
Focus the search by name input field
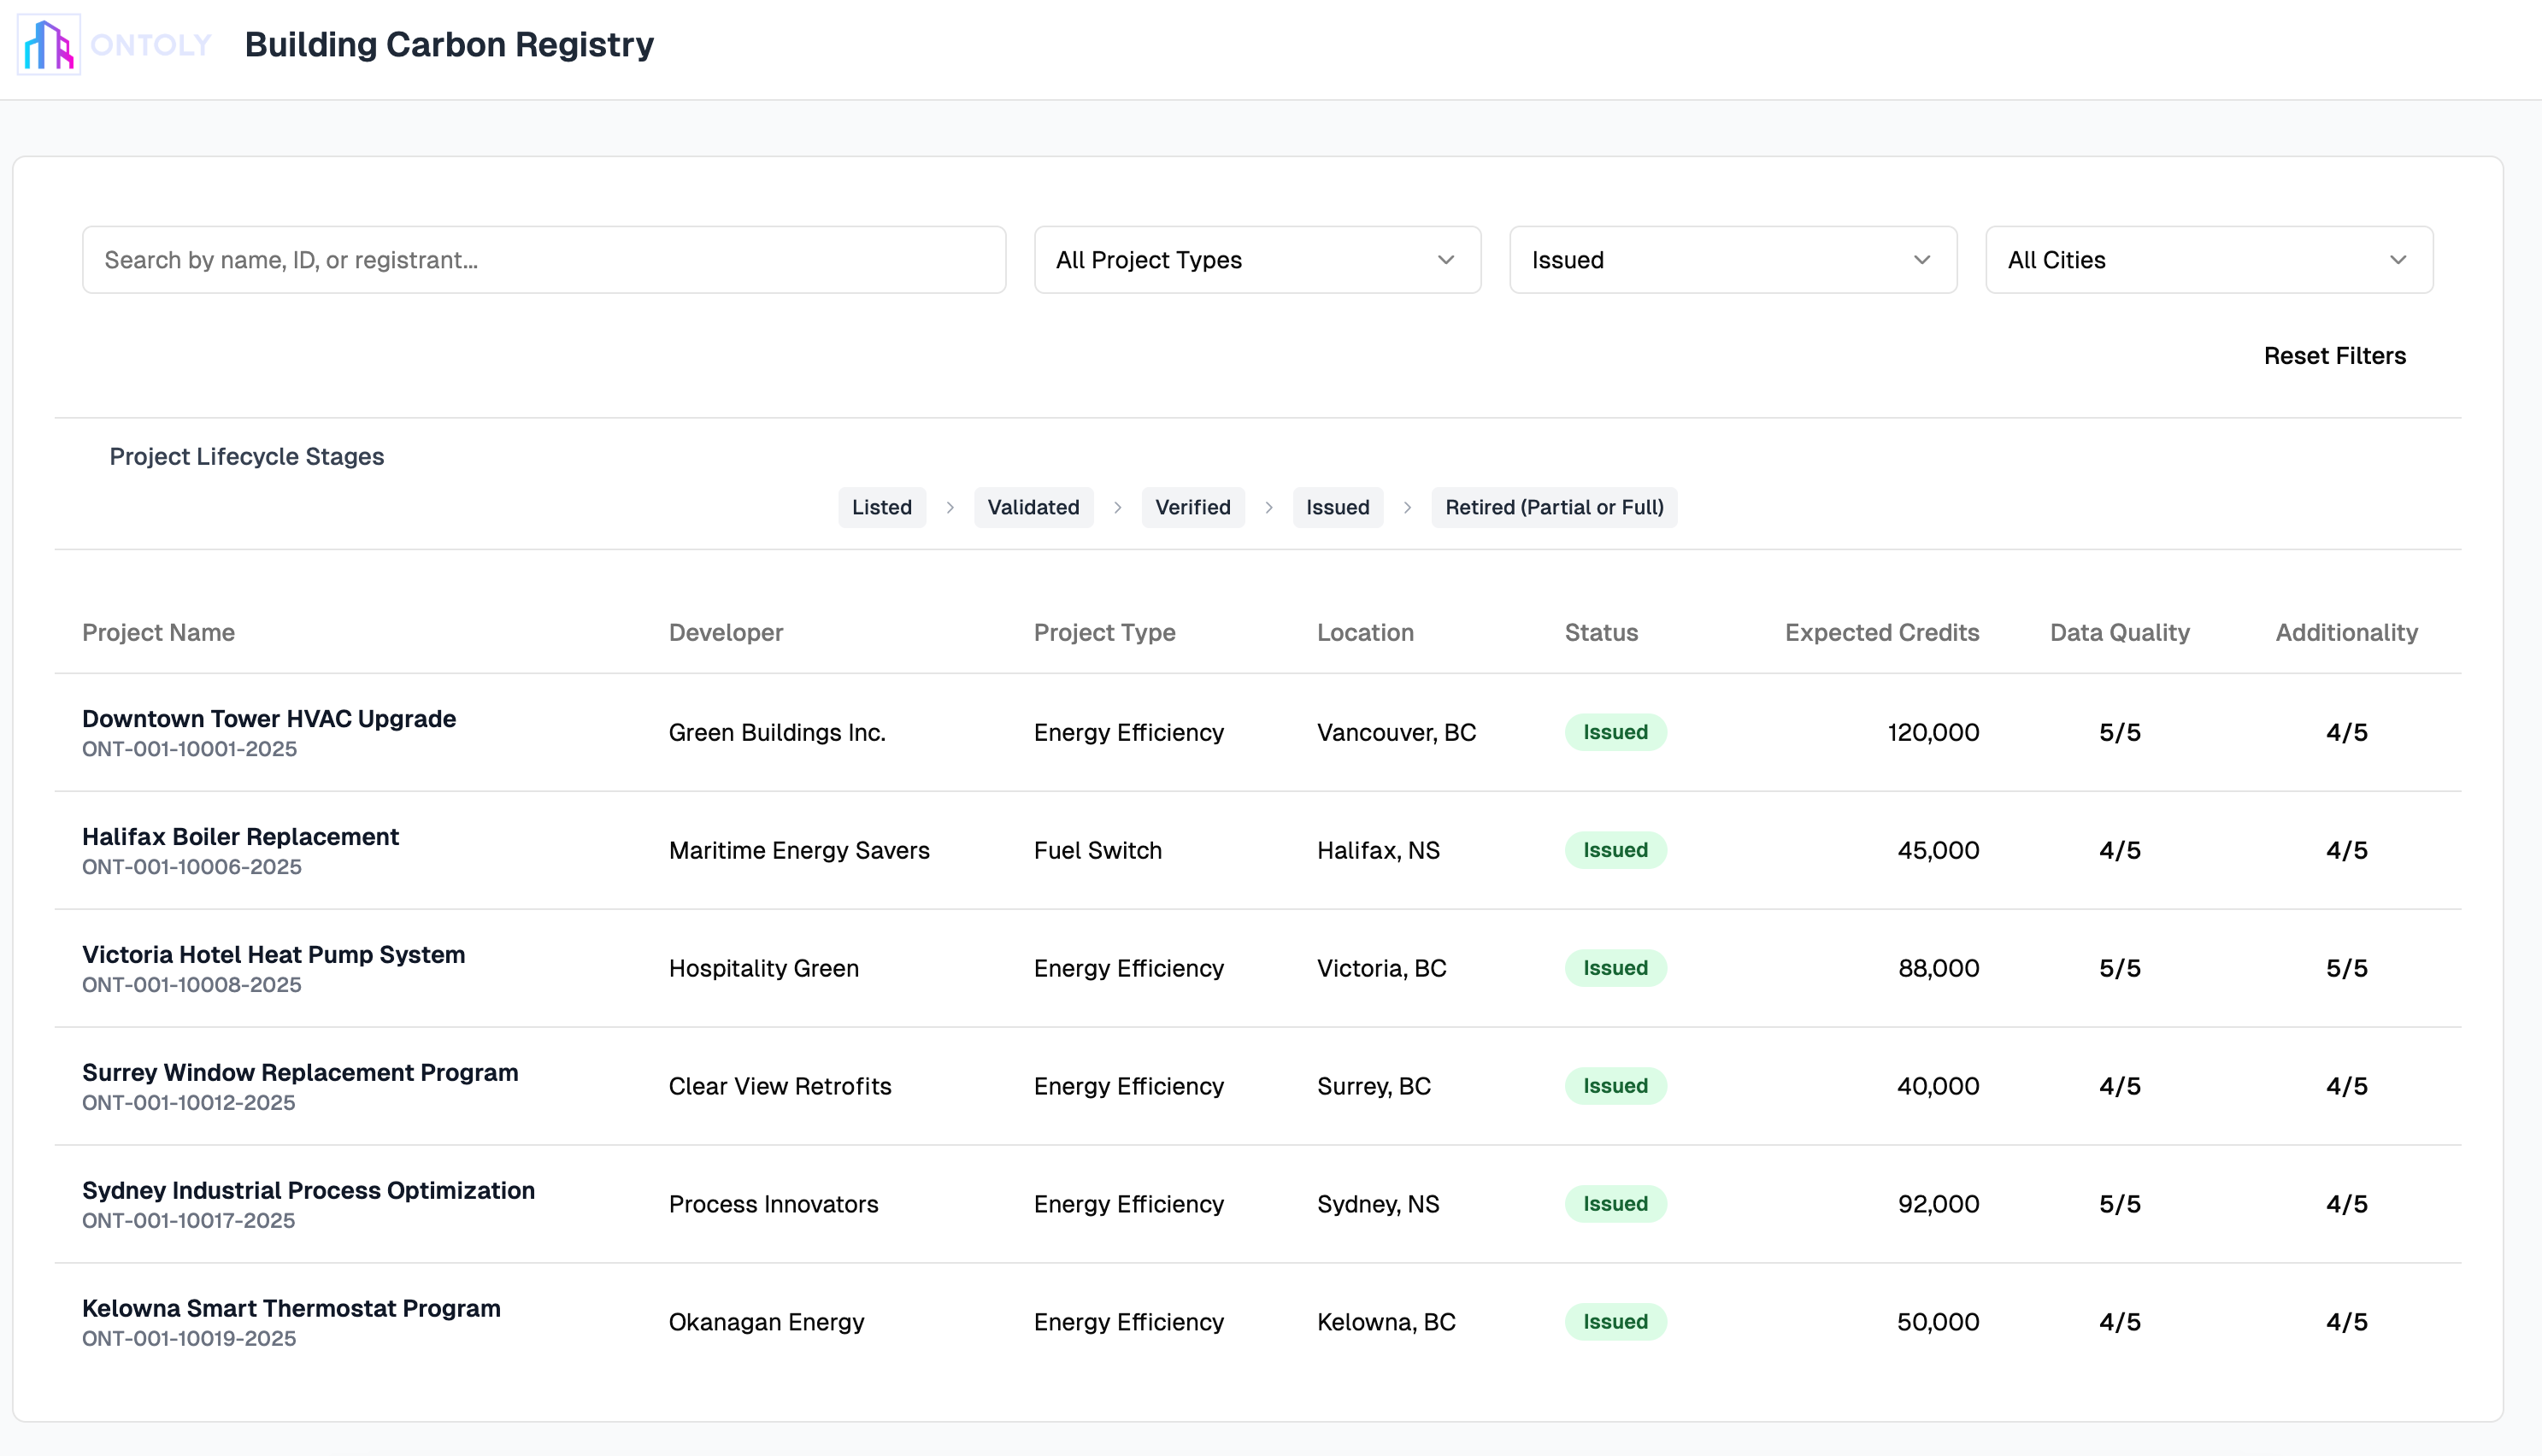[x=543, y=260]
